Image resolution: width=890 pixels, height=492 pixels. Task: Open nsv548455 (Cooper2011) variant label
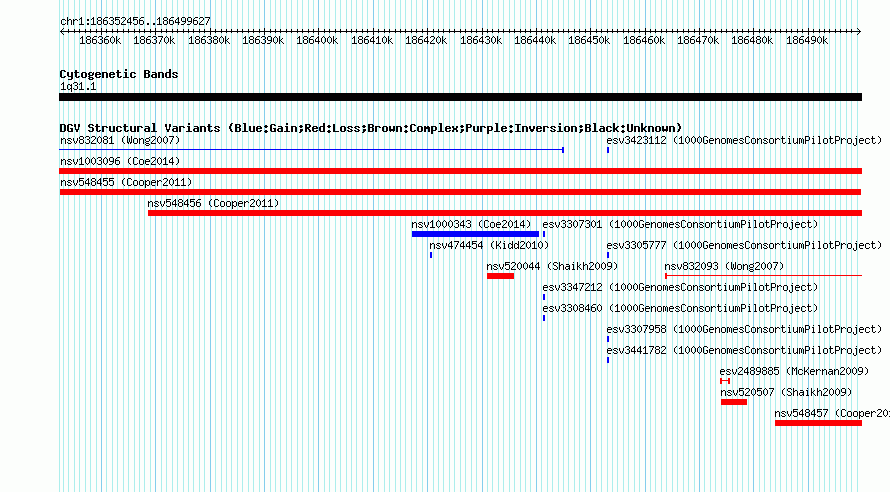click(x=126, y=182)
